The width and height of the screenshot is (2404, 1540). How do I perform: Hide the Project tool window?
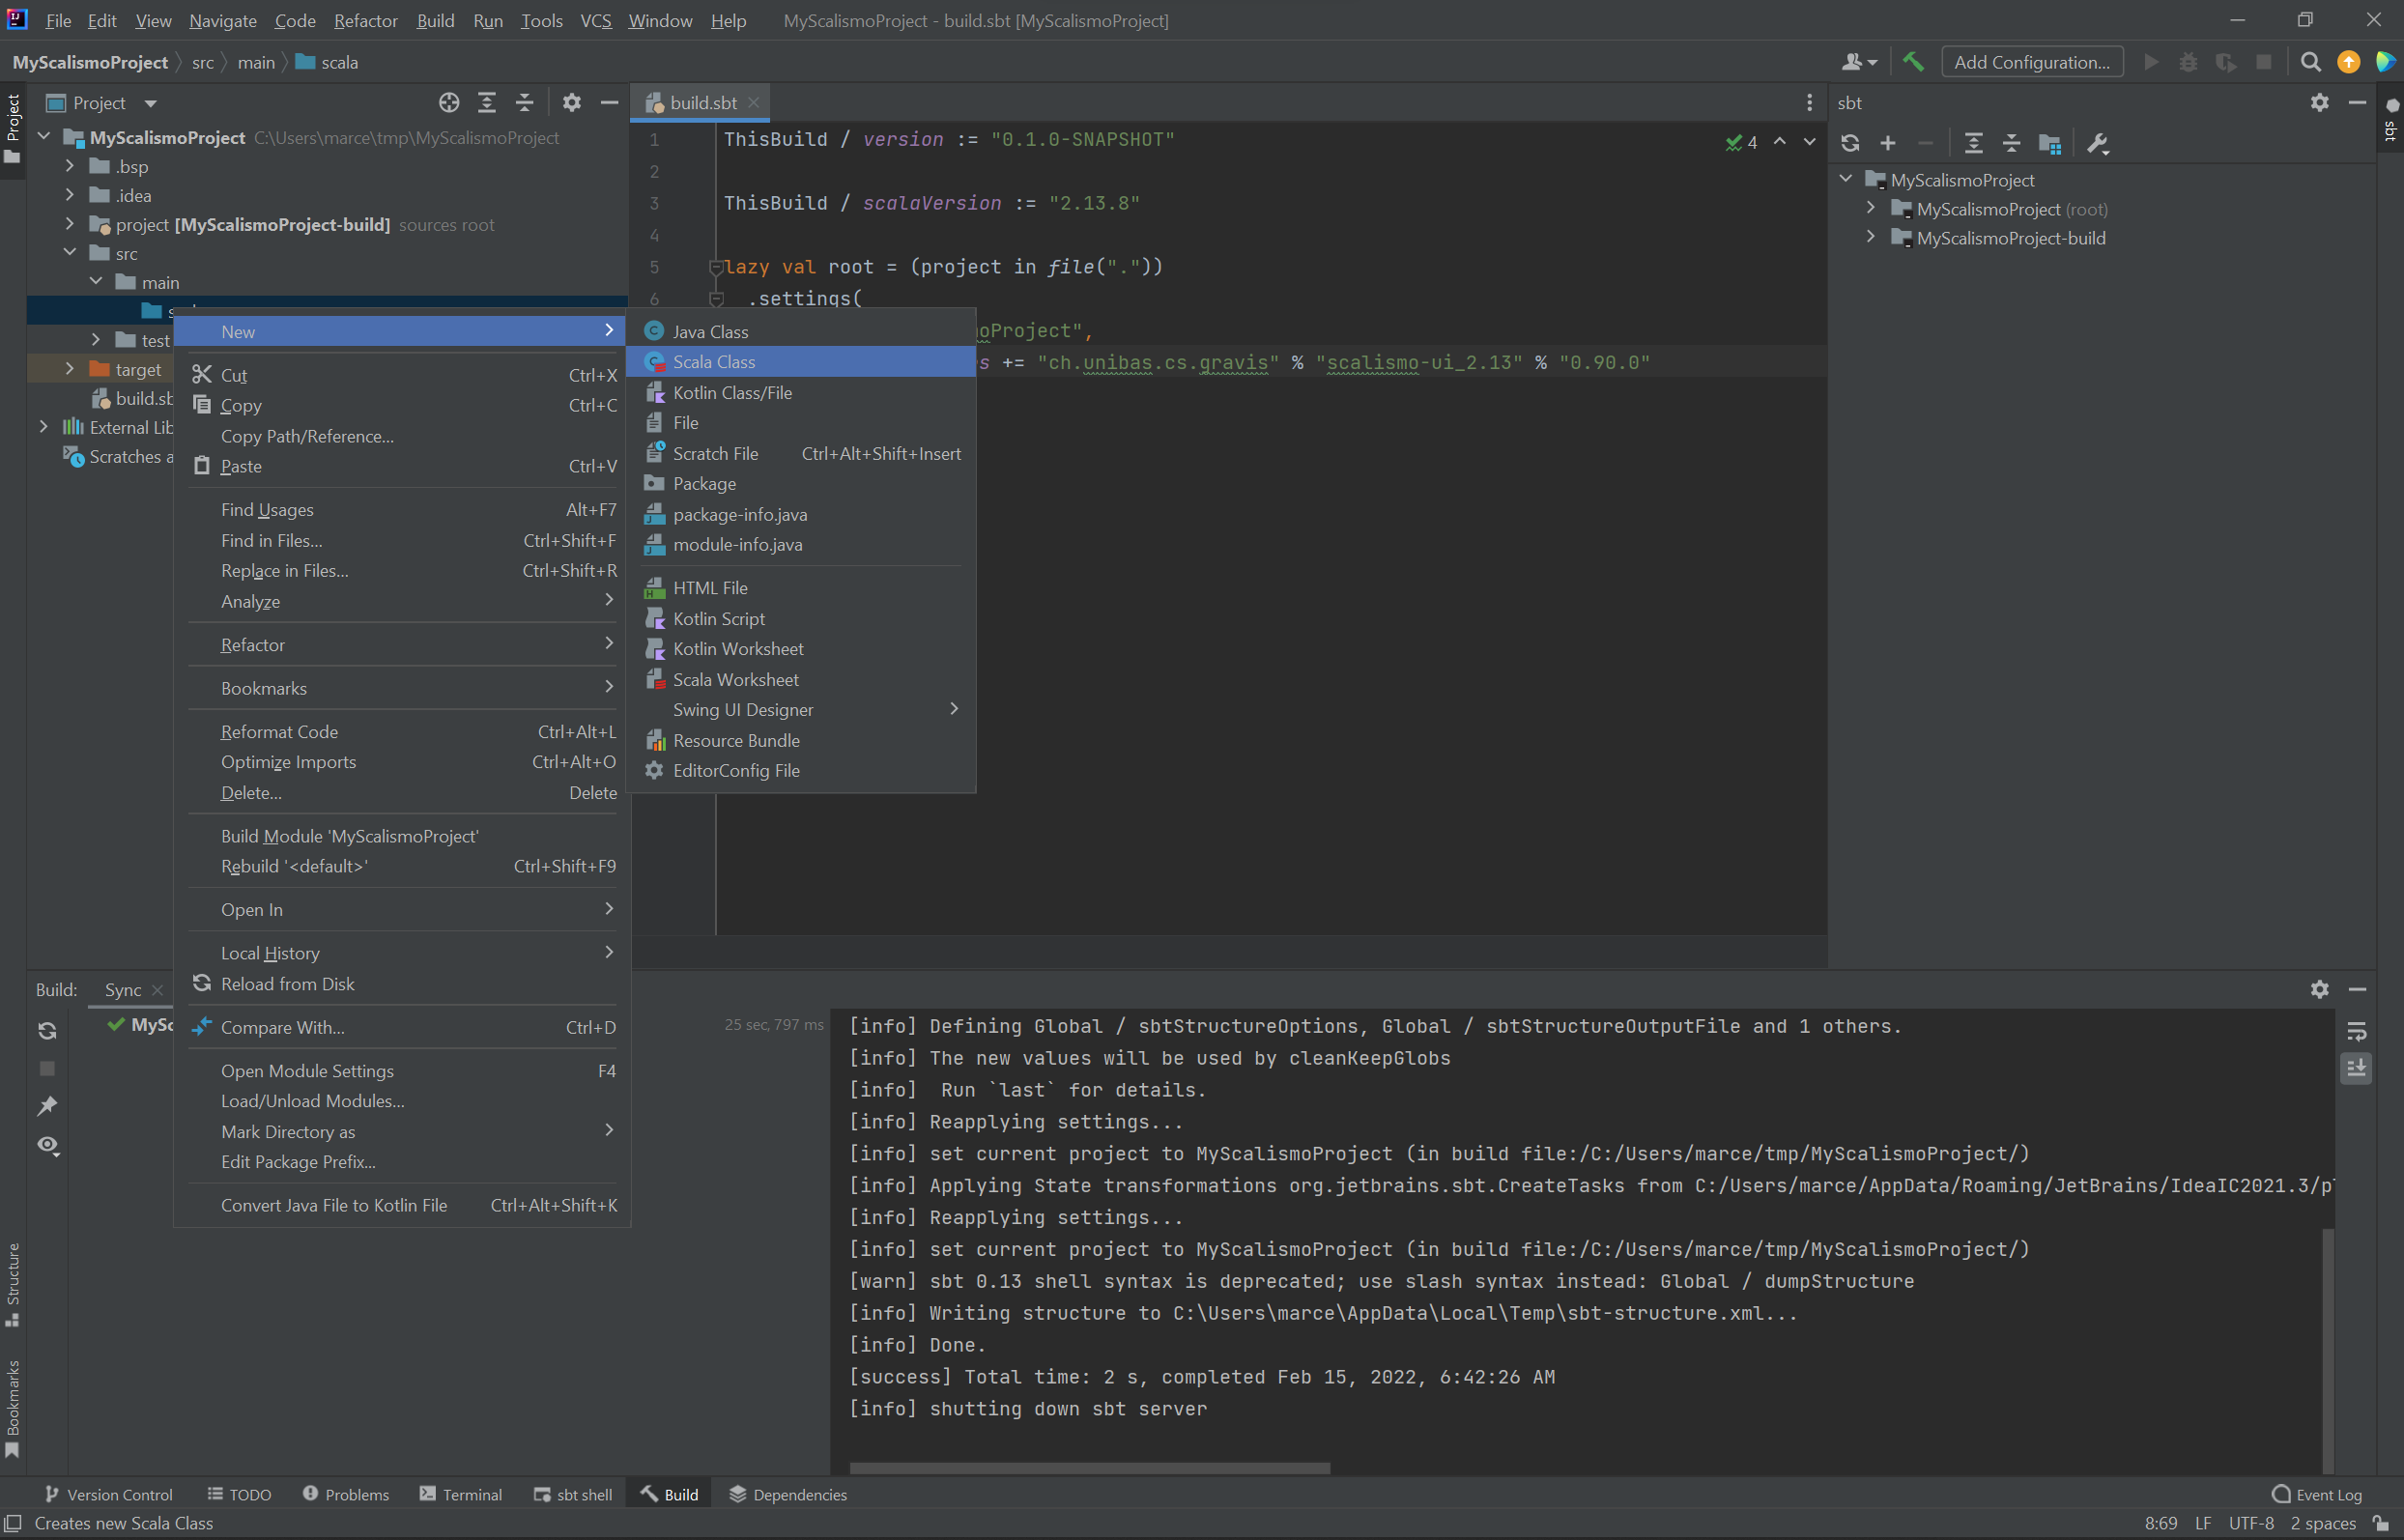[x=609, y=102]
